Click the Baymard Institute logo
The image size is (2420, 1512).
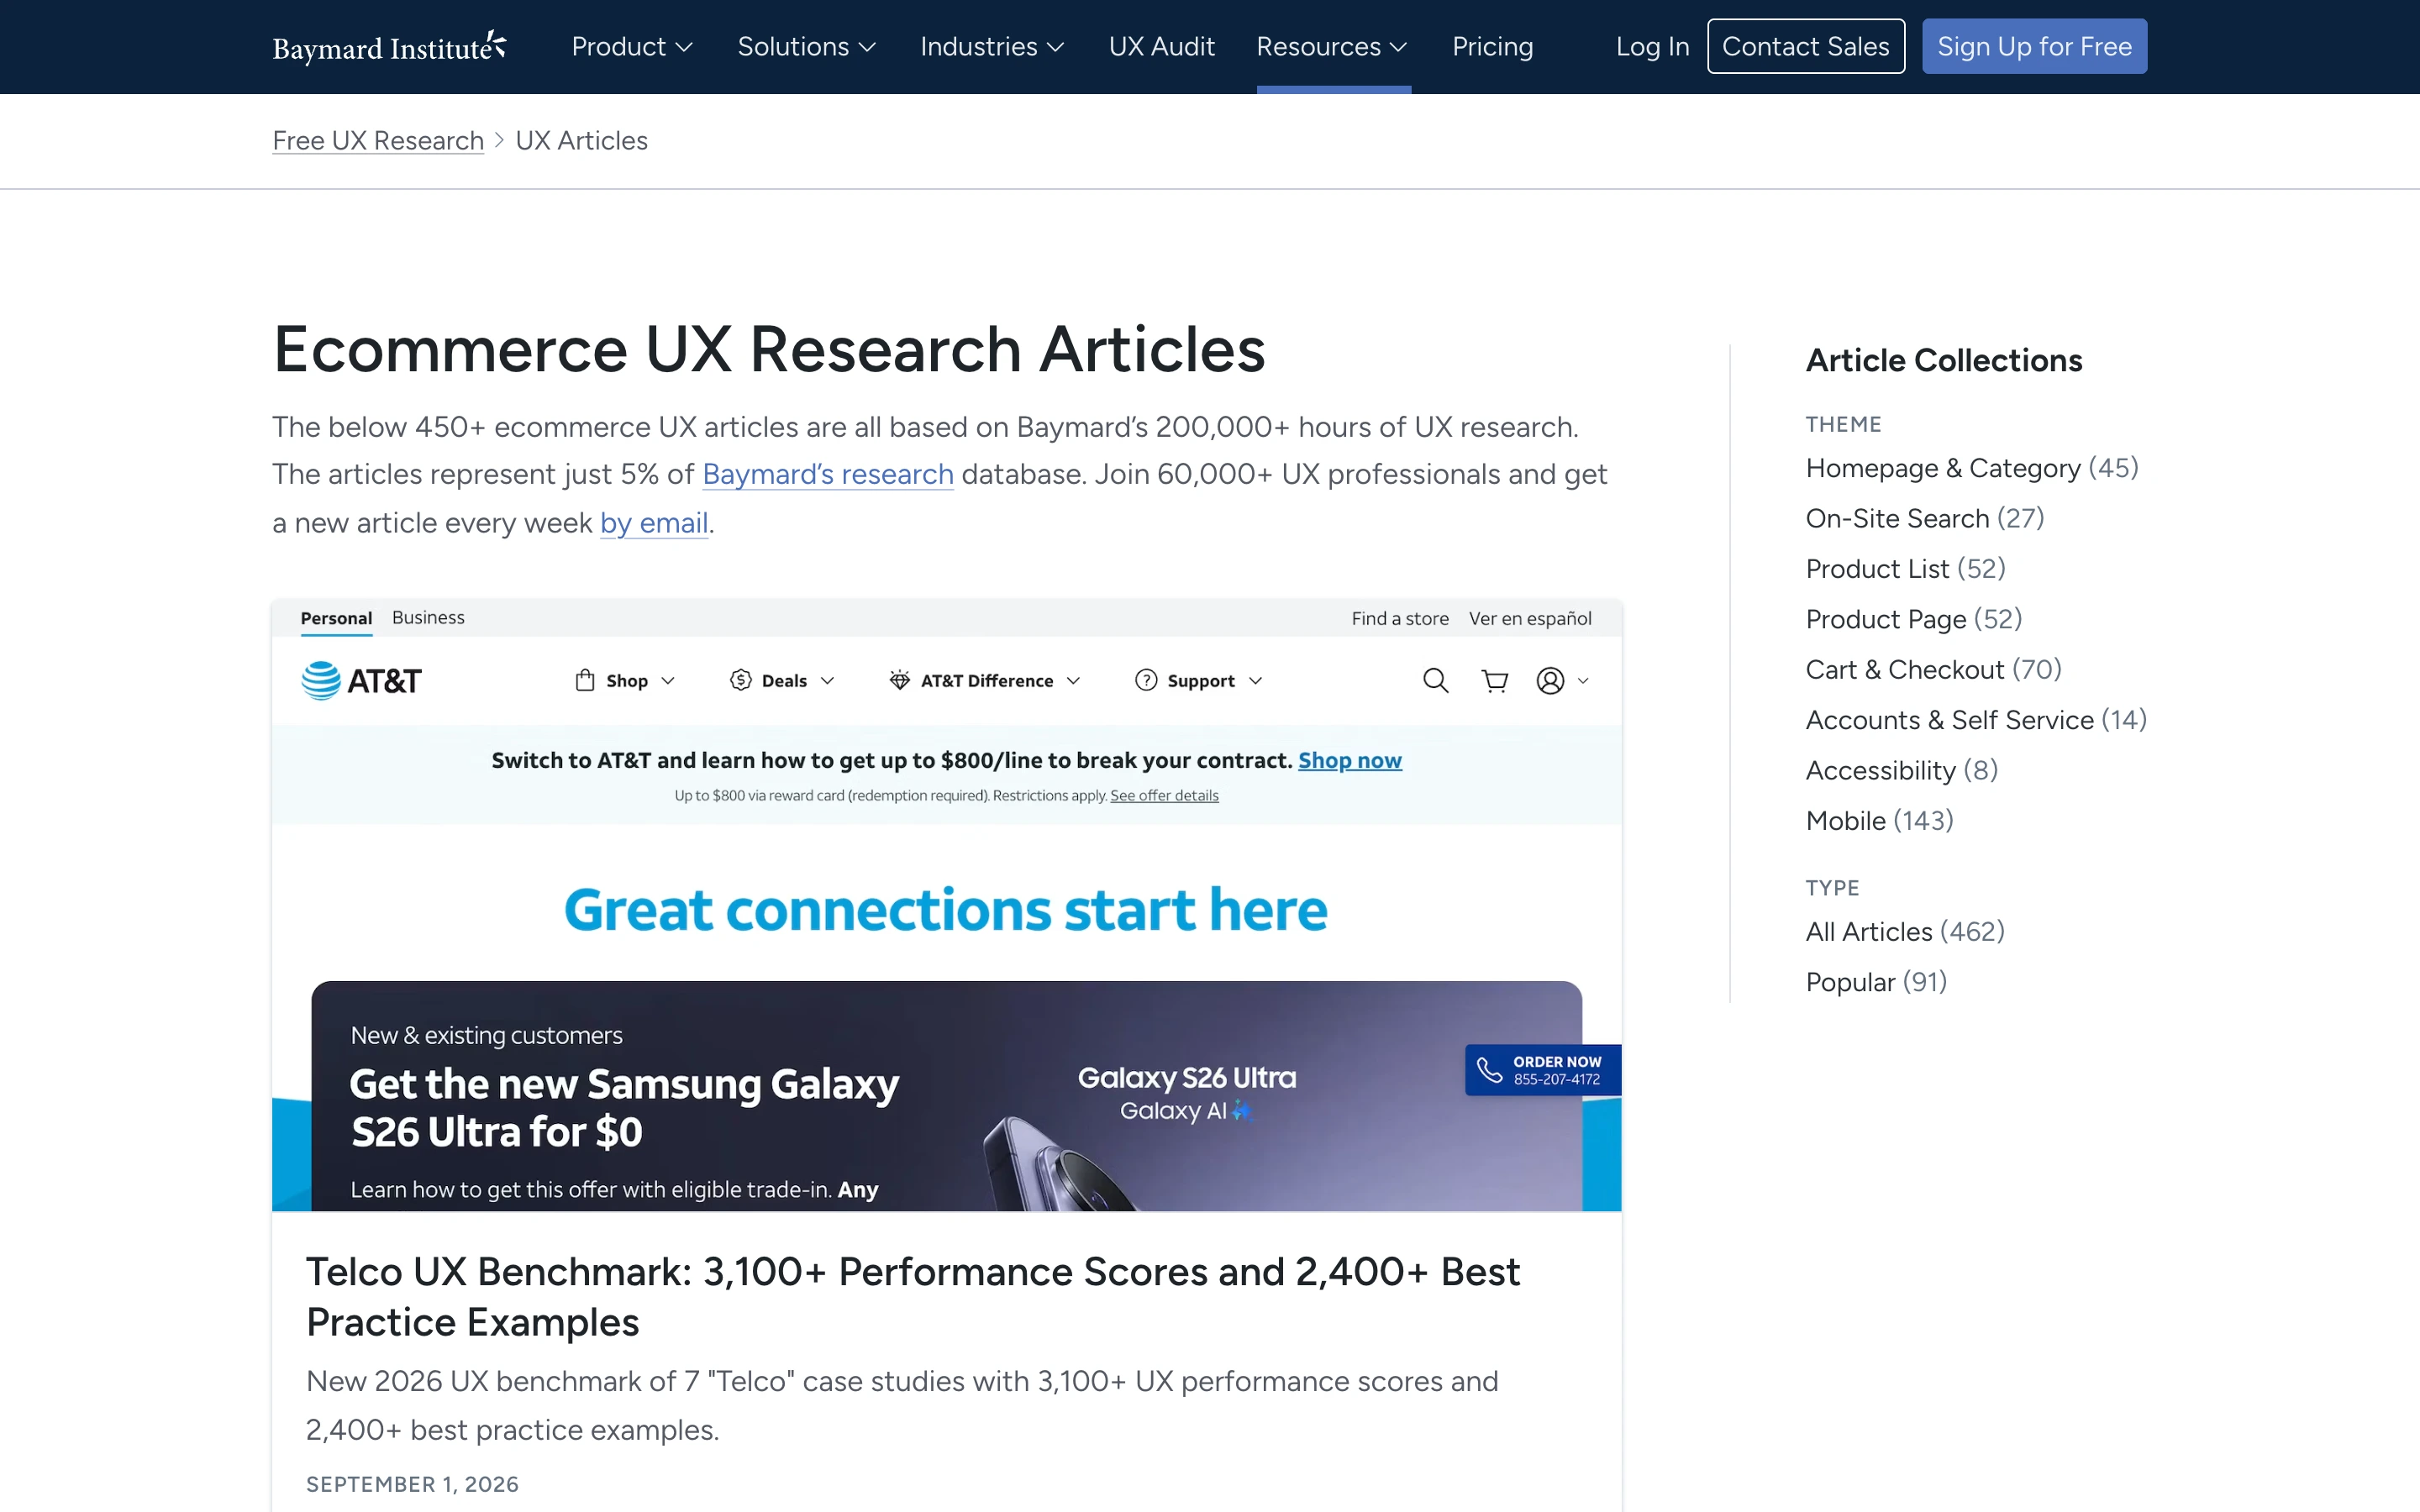click(389, 46)
